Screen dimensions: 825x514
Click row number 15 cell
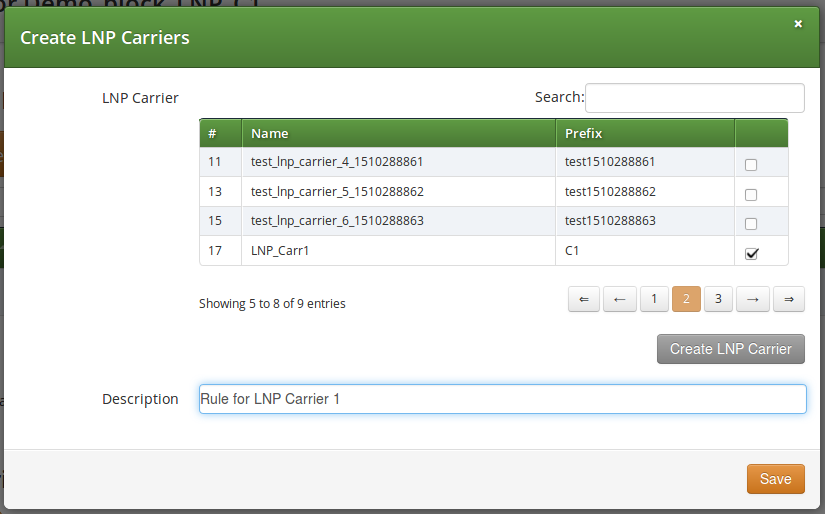click(220, 221)
